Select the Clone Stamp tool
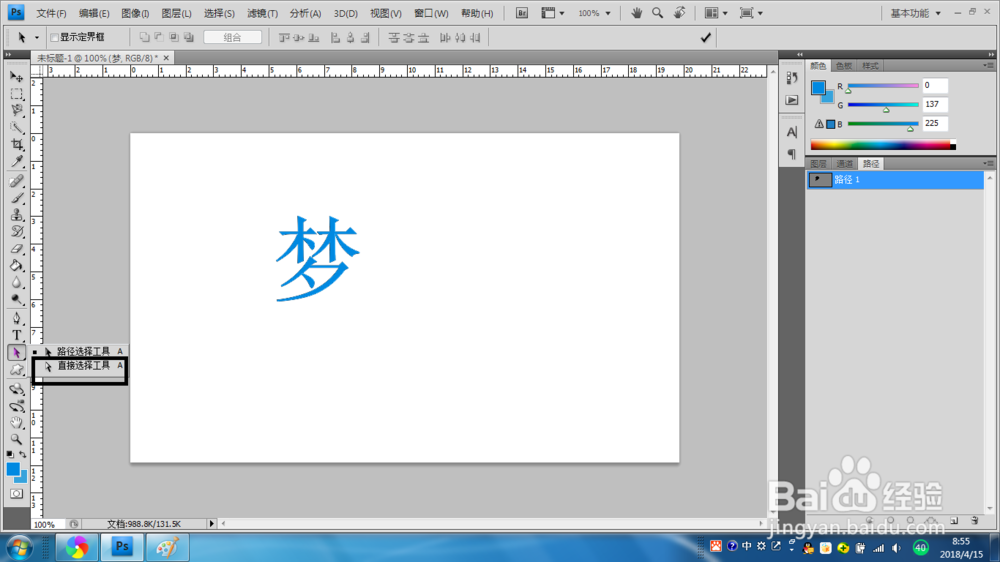 tap(17, 215)
